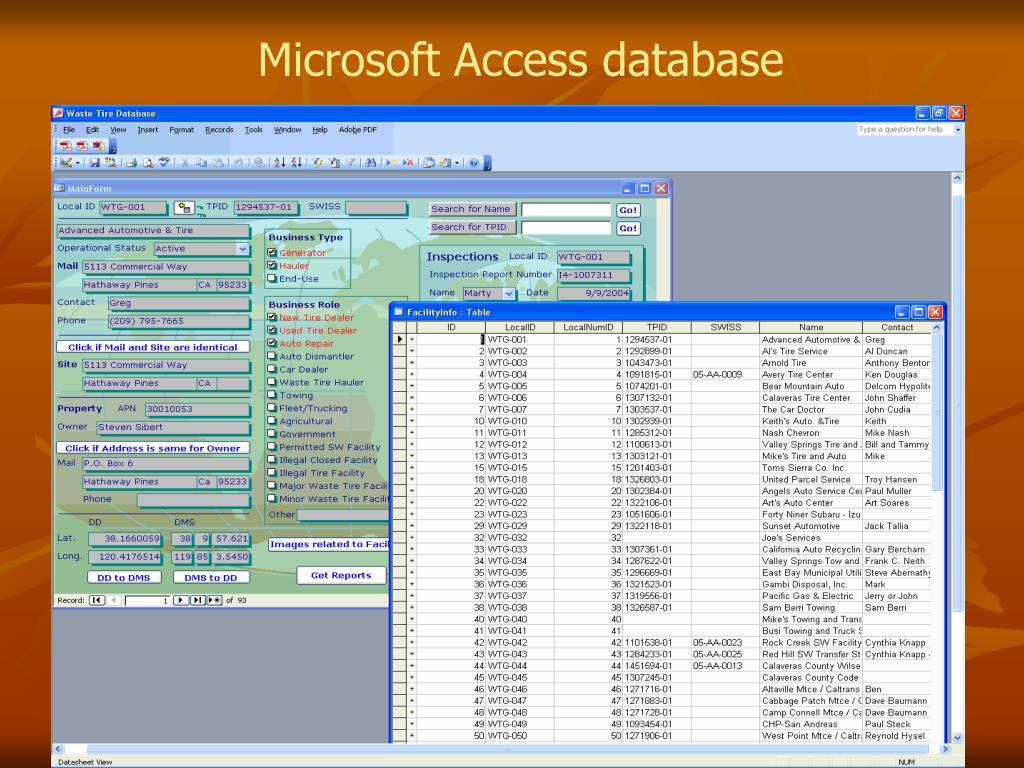Click the Print toolbar icon
This screenshot has width=1024, height=768.
pos(131,163)
